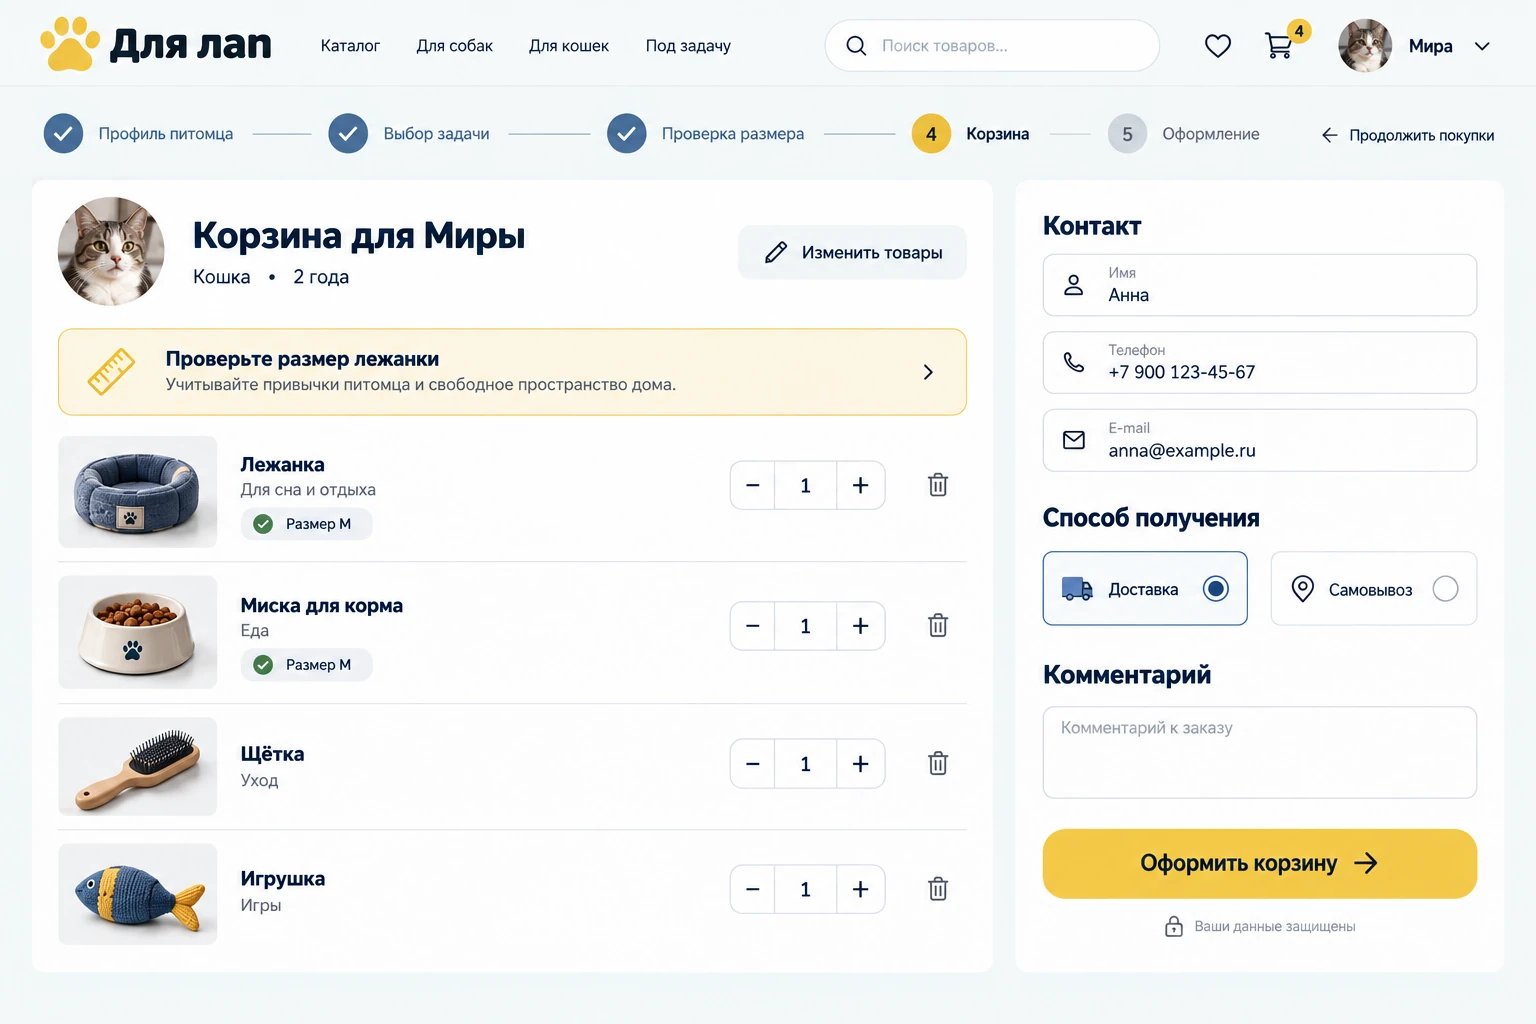Increase Лежанка quantity with plus
This screenshot has width=1536, height=1024.
coord(860,485)
